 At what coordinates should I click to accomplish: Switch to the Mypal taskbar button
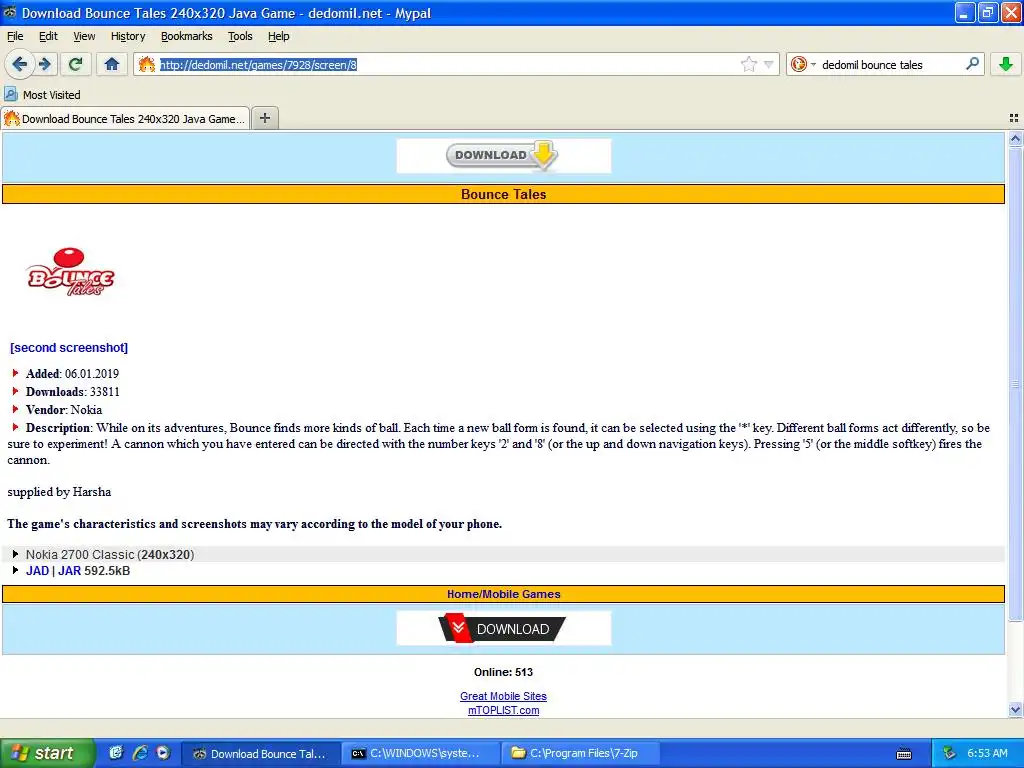point(261,754)
